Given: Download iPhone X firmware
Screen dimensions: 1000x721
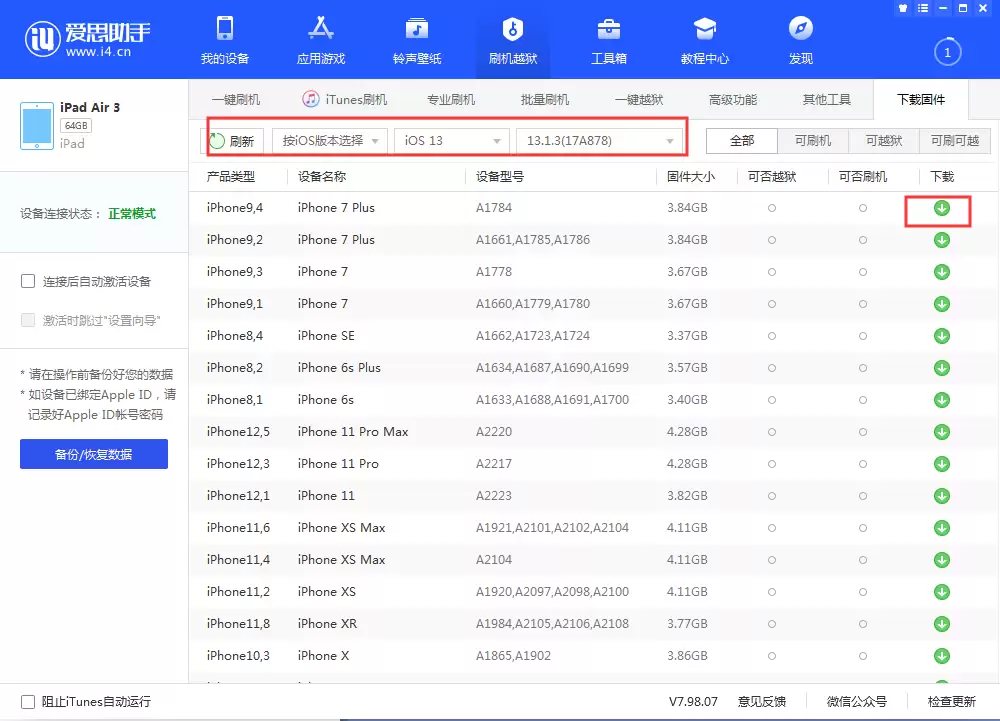Looking at the screenshot, I should (x=941, y=655).
